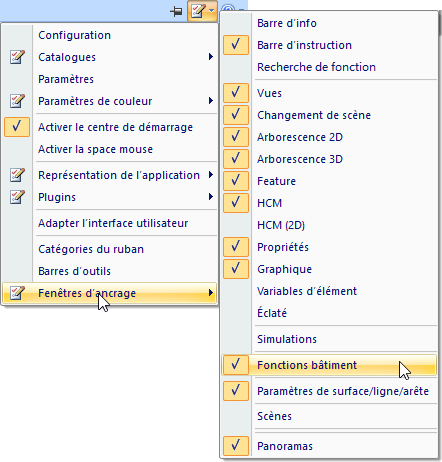Expand Paramètres de couleur submenu arrow
Viewport: 442px width, 462px height.
click(x=211, y=101)
